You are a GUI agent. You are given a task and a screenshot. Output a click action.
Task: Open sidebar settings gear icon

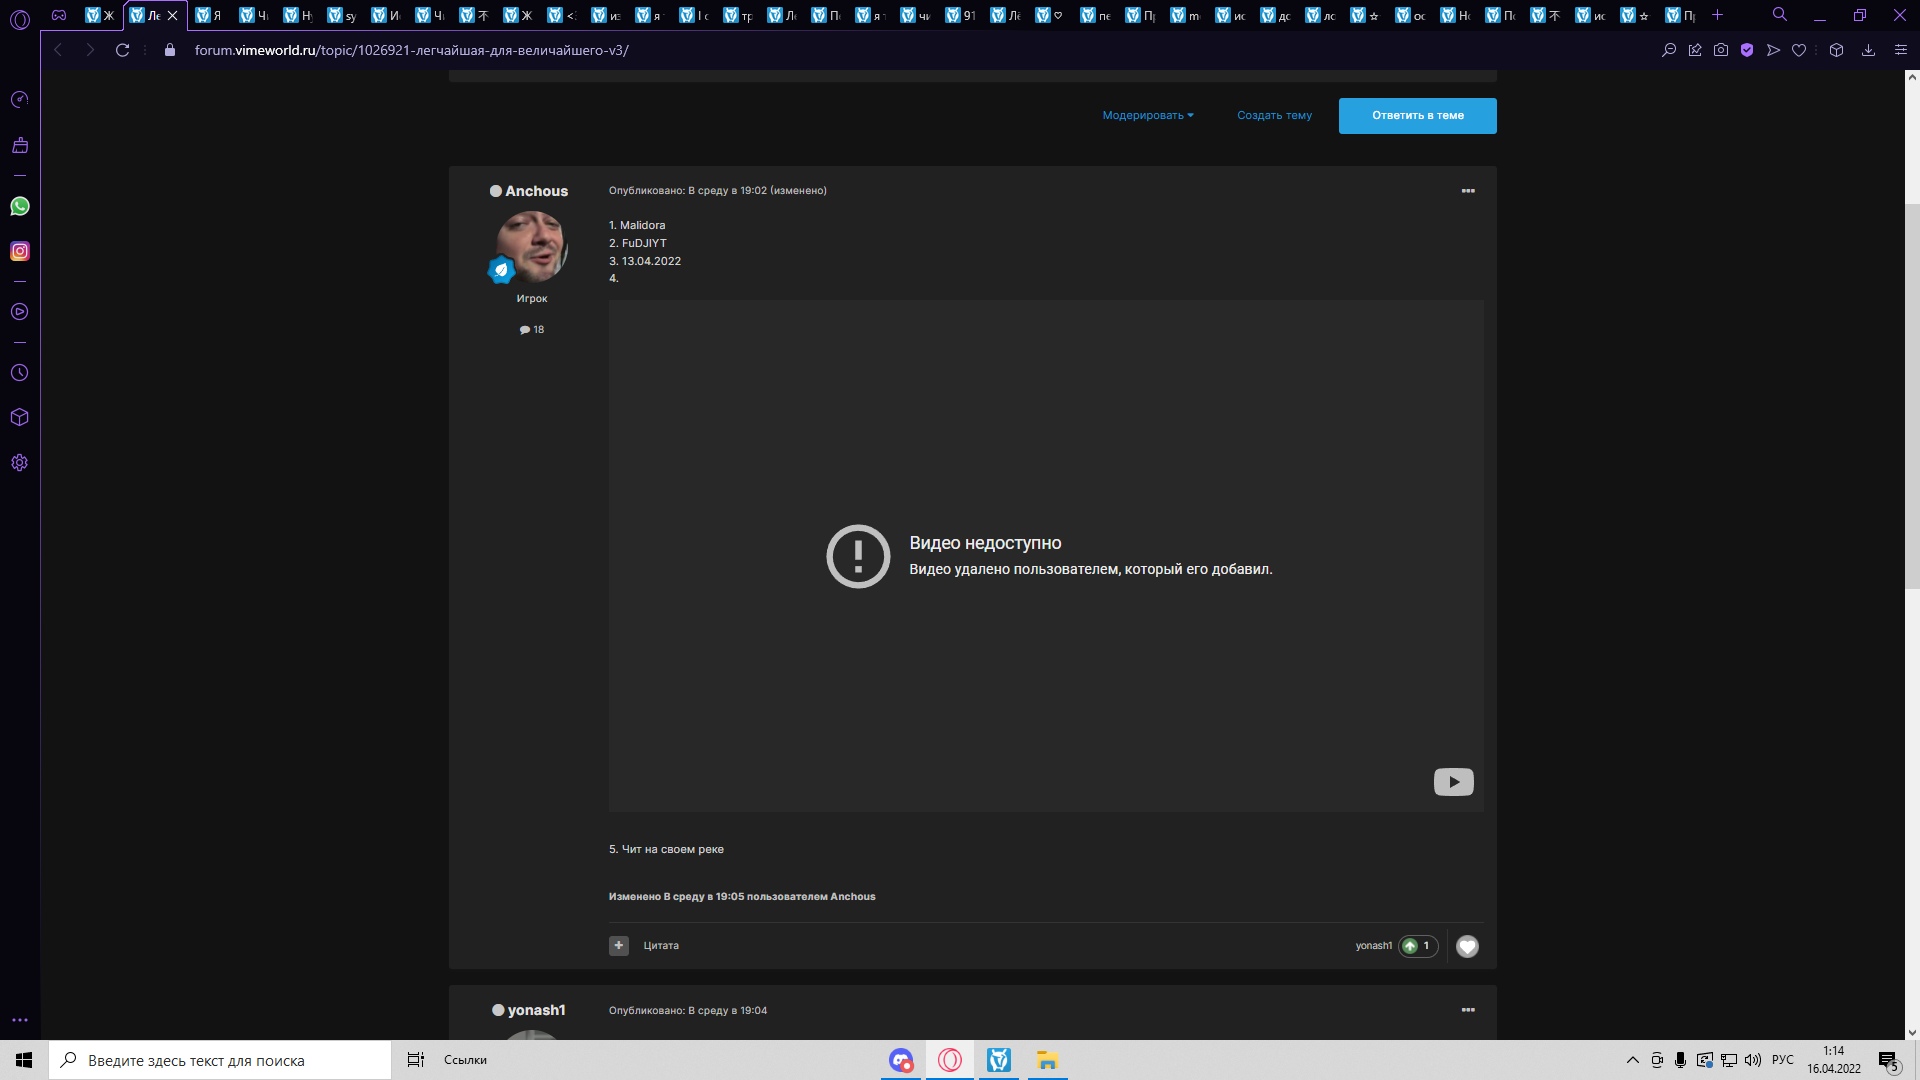tap(20, 463)
